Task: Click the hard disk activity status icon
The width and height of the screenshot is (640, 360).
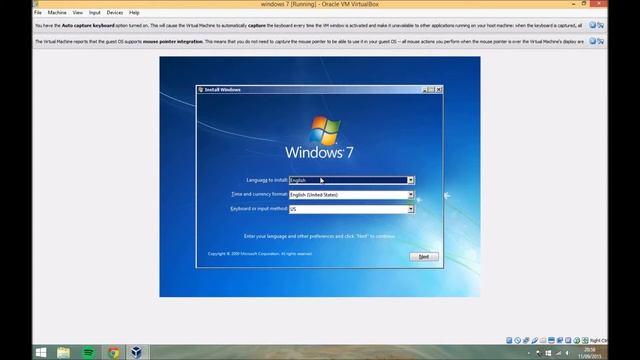Action: 509,340
